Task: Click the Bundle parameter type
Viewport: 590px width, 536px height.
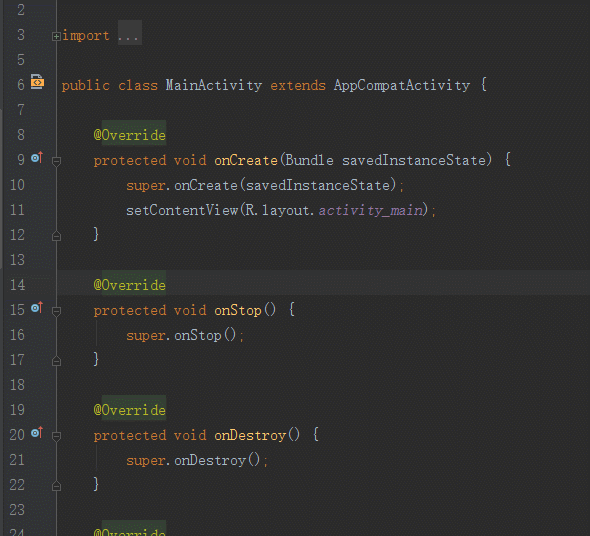Action: point(309,160)
